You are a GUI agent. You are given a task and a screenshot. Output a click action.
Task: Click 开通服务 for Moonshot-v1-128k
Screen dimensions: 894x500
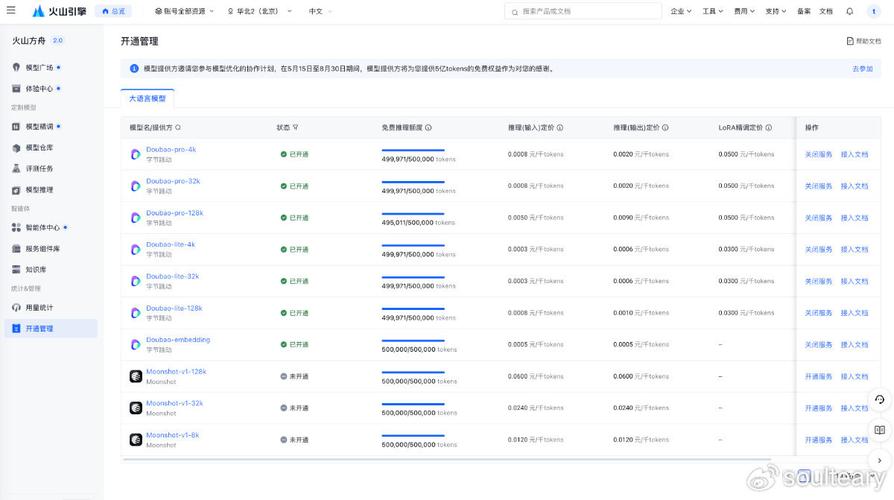818,376
